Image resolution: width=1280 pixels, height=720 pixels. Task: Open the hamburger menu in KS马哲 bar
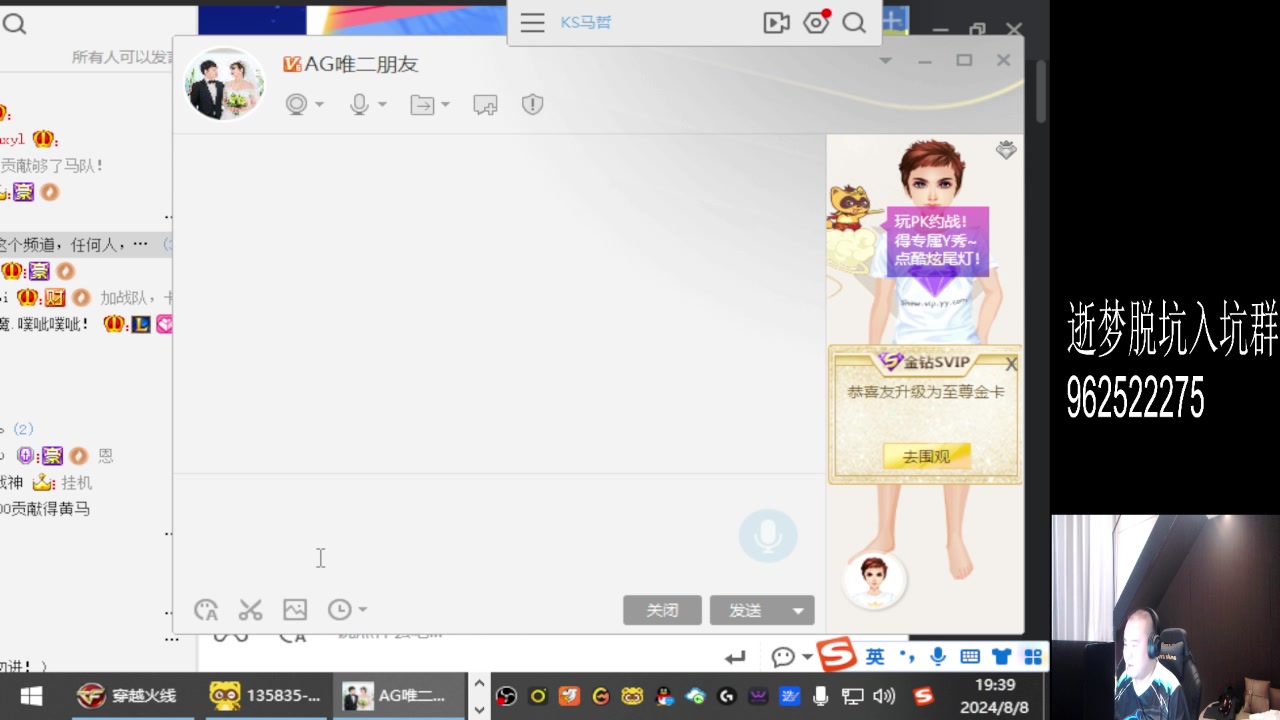(x=532, y=22)
